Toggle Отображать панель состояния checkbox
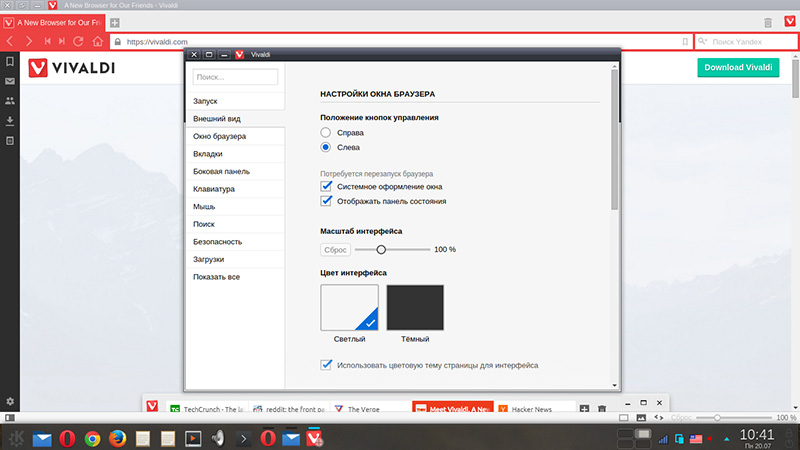The height and width of the screenshot is (450, 800). click(x=326, y=201)
